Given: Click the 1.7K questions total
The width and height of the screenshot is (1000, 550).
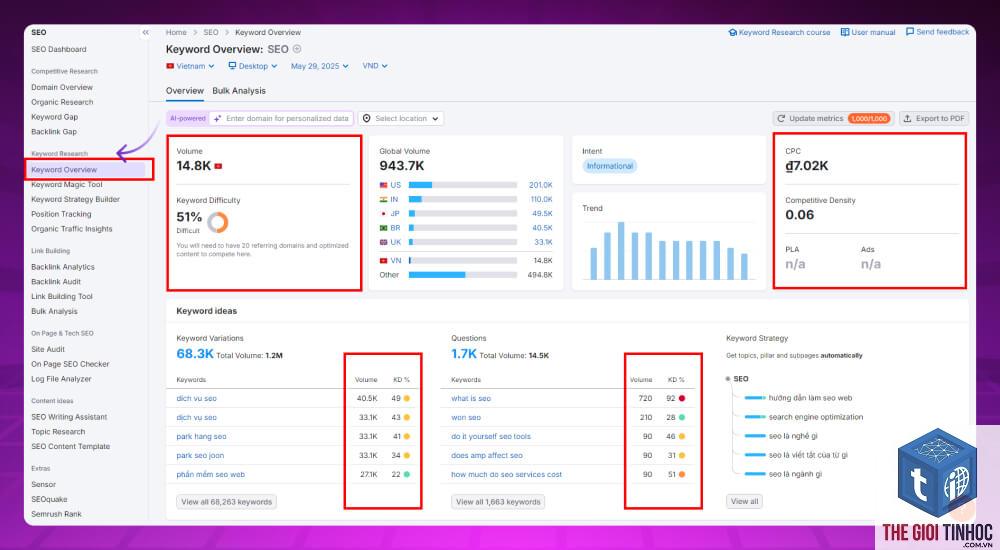Looking at the screenshot, I should click(x=464, y=354).
